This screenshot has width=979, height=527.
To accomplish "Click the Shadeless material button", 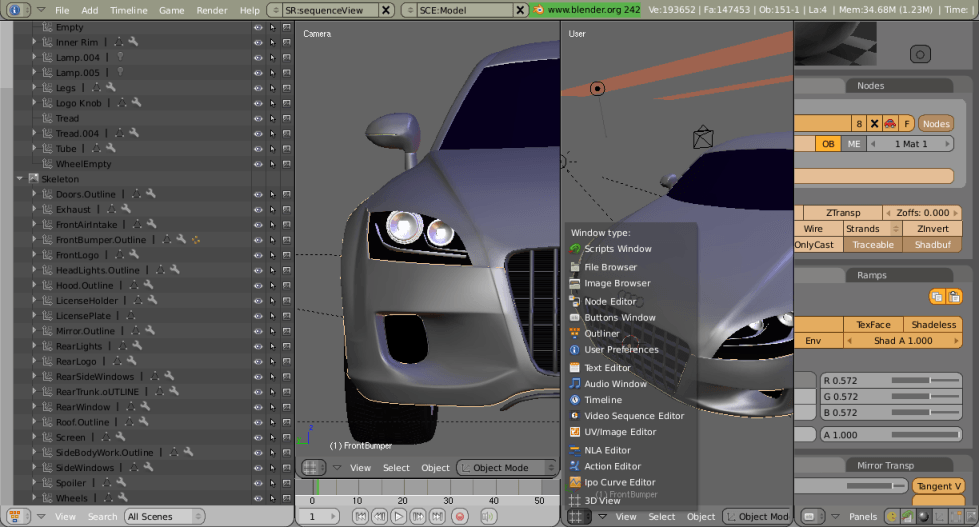I will click(x=932, y=324).
